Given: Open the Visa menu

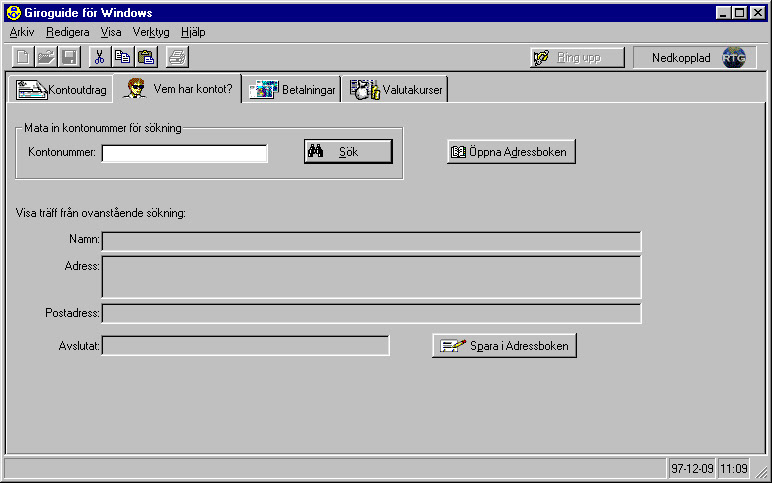Looking at the screenshot, I should click(x=111, y=32).
